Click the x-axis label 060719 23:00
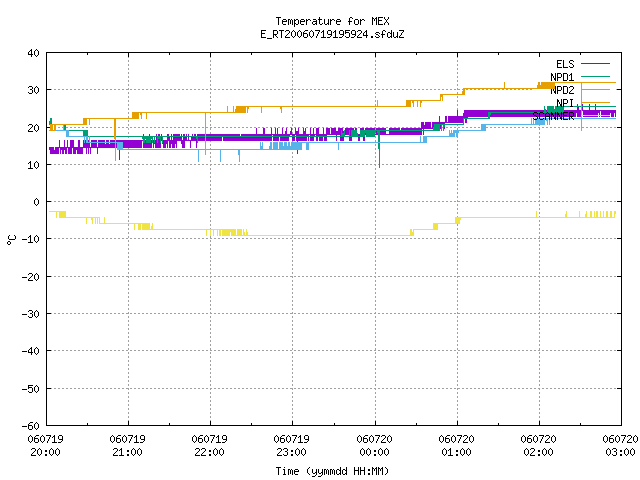The width and height of the screenshot is (640, 480). (x=291, y=445)
